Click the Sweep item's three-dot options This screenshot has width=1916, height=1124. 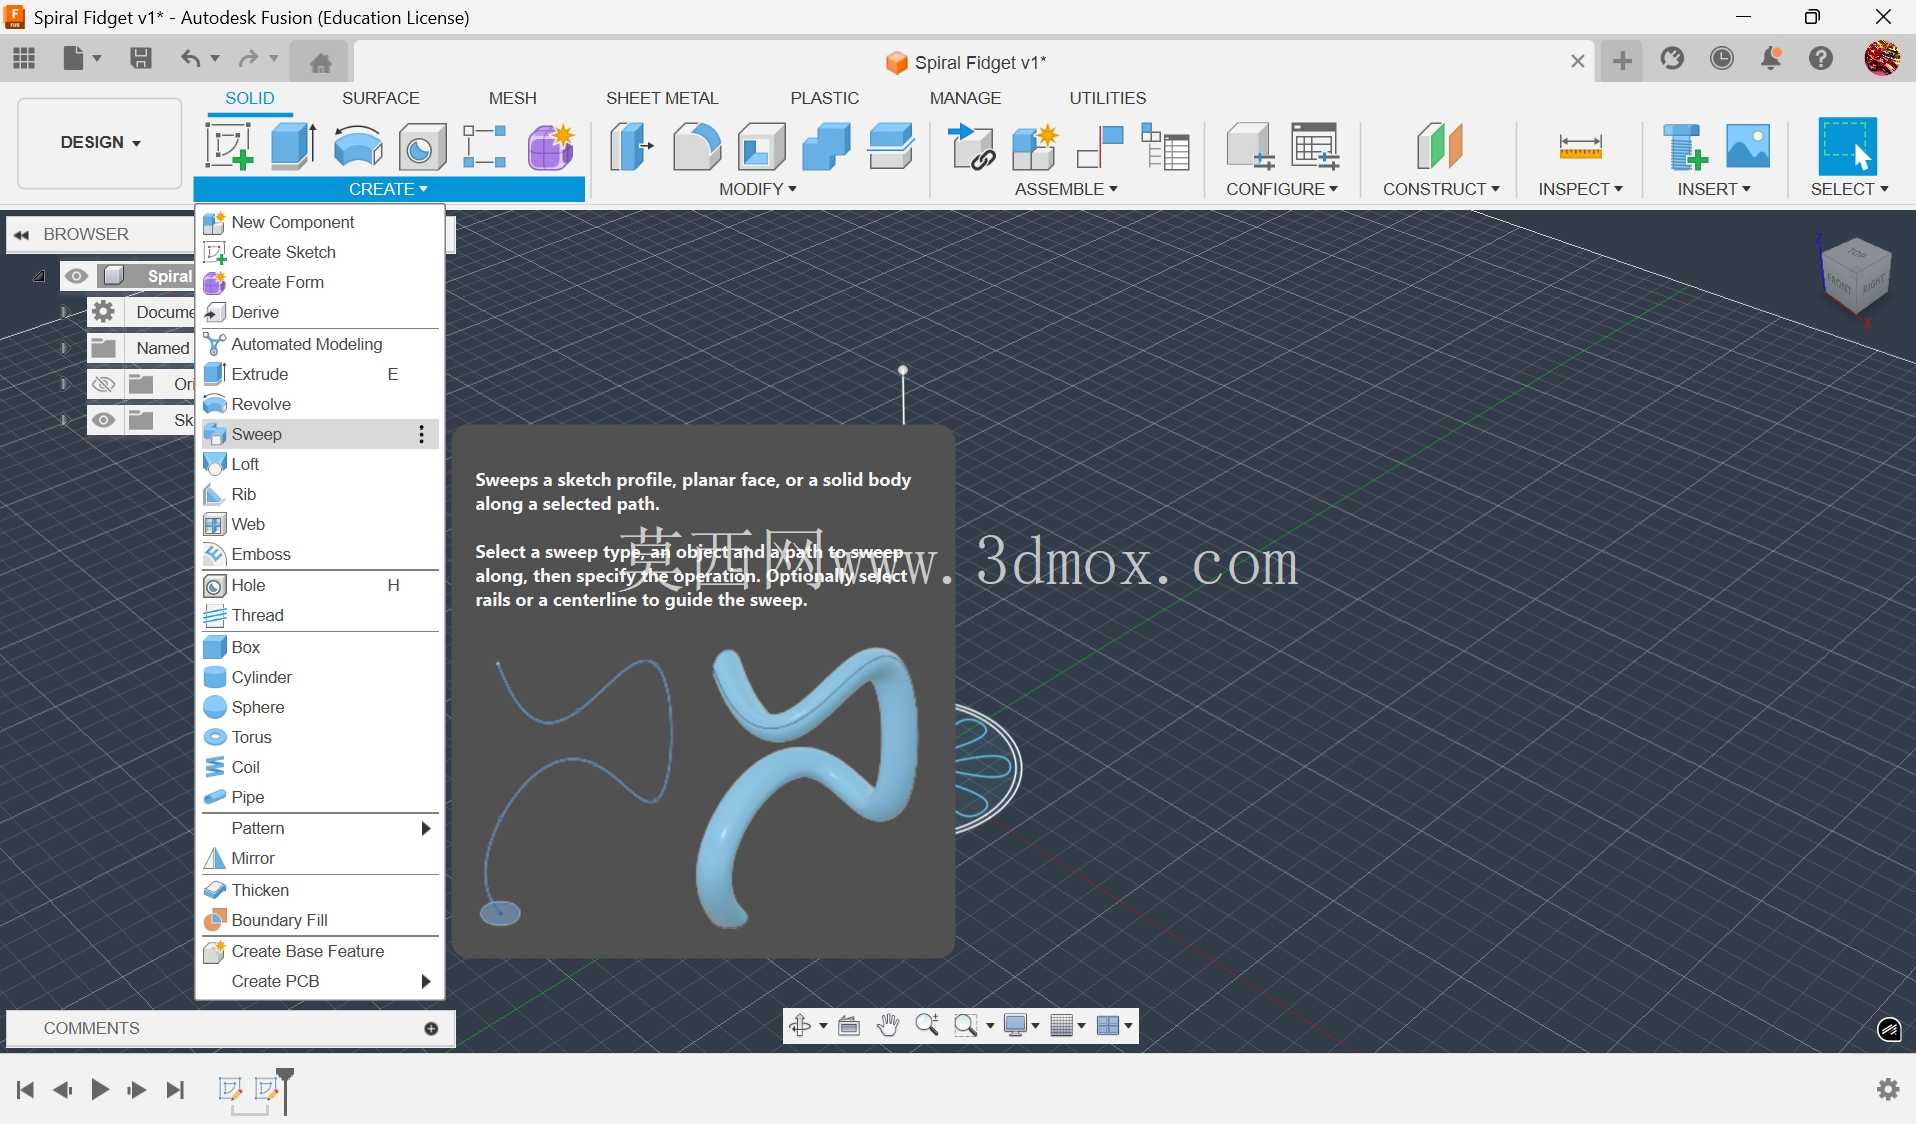(x=422, y=434)
